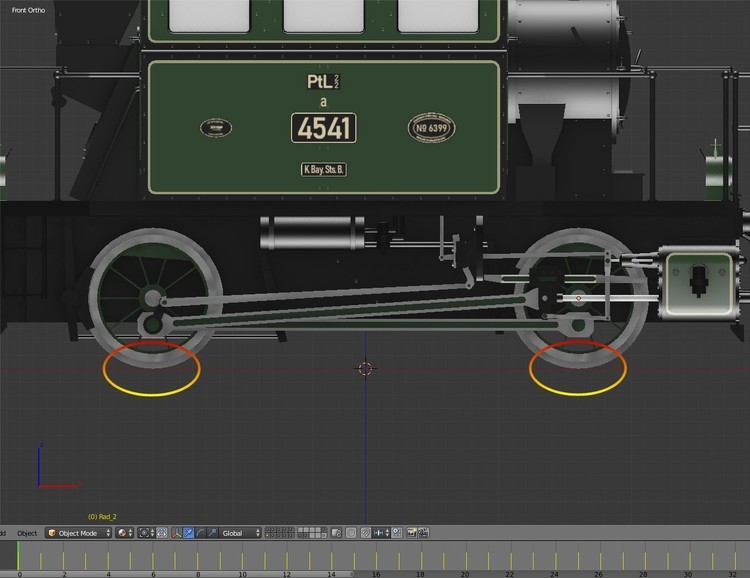750x578 pixels.
Task: Click the 4541 number plate on locomotive
Action: (x=324, y=128)
